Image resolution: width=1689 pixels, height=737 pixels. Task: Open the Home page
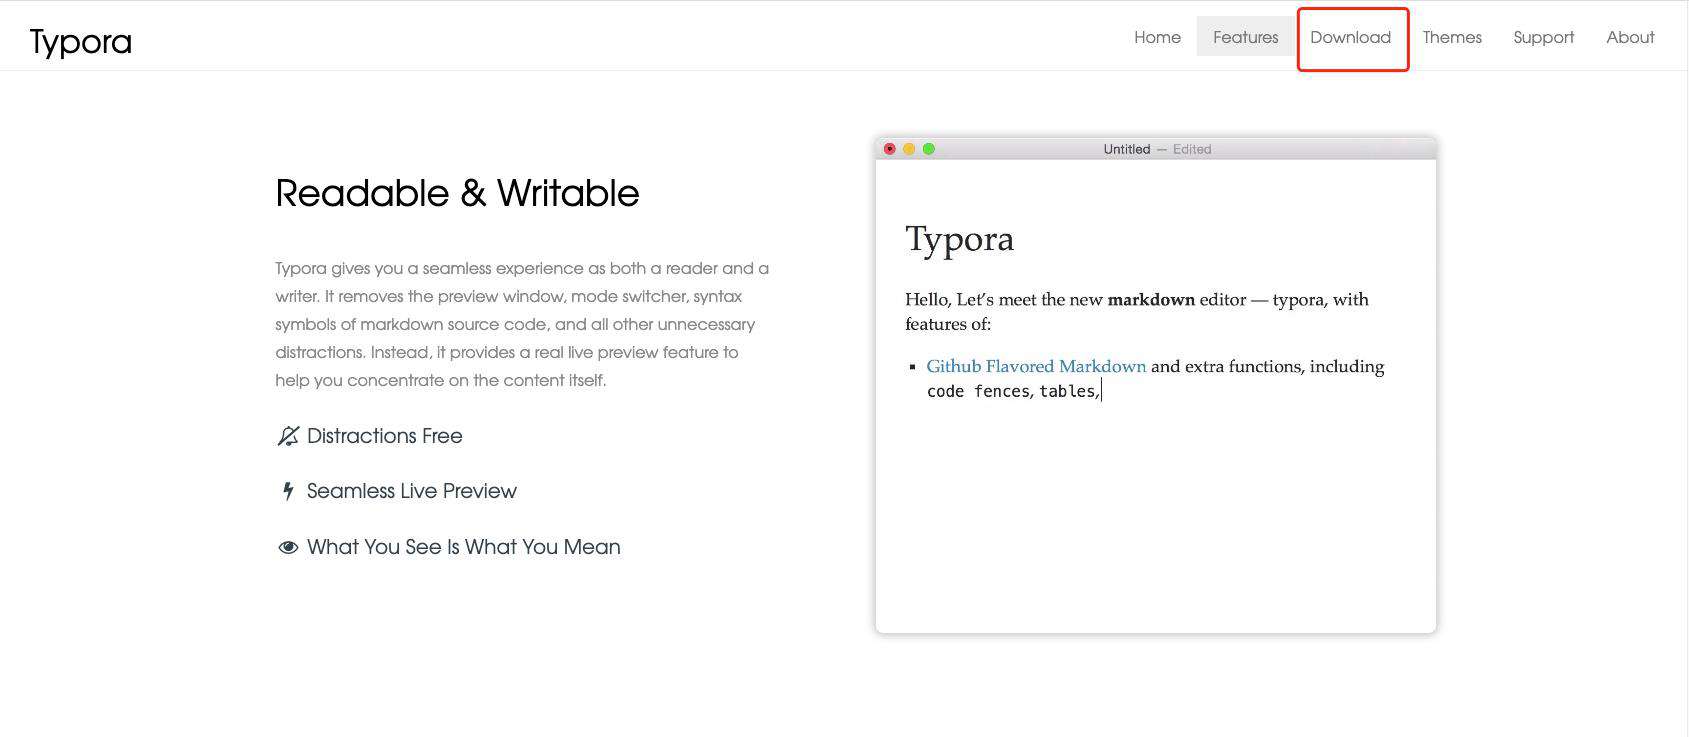click(1157, 37)
